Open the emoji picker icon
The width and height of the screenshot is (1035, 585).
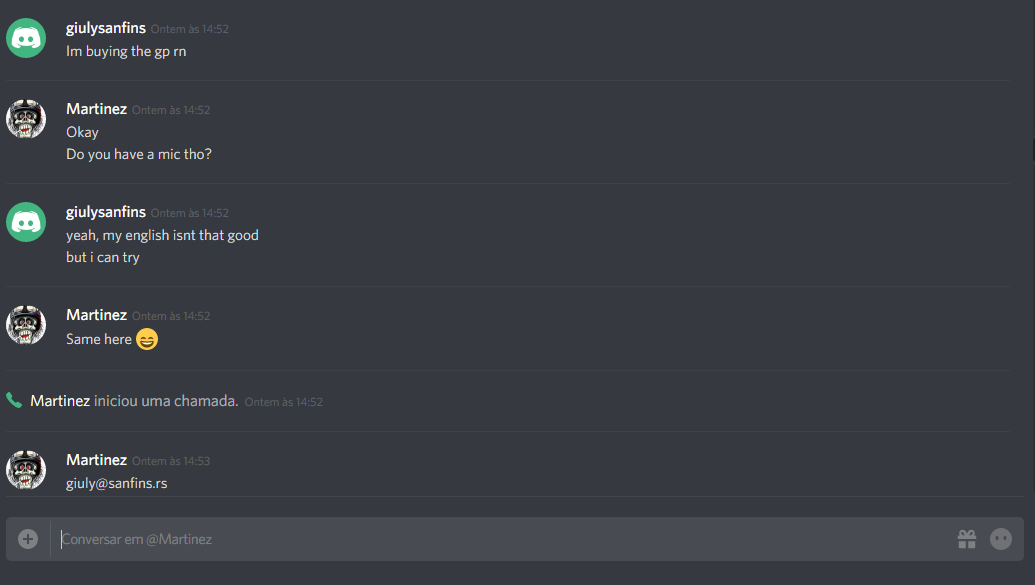pos(1001,539)
